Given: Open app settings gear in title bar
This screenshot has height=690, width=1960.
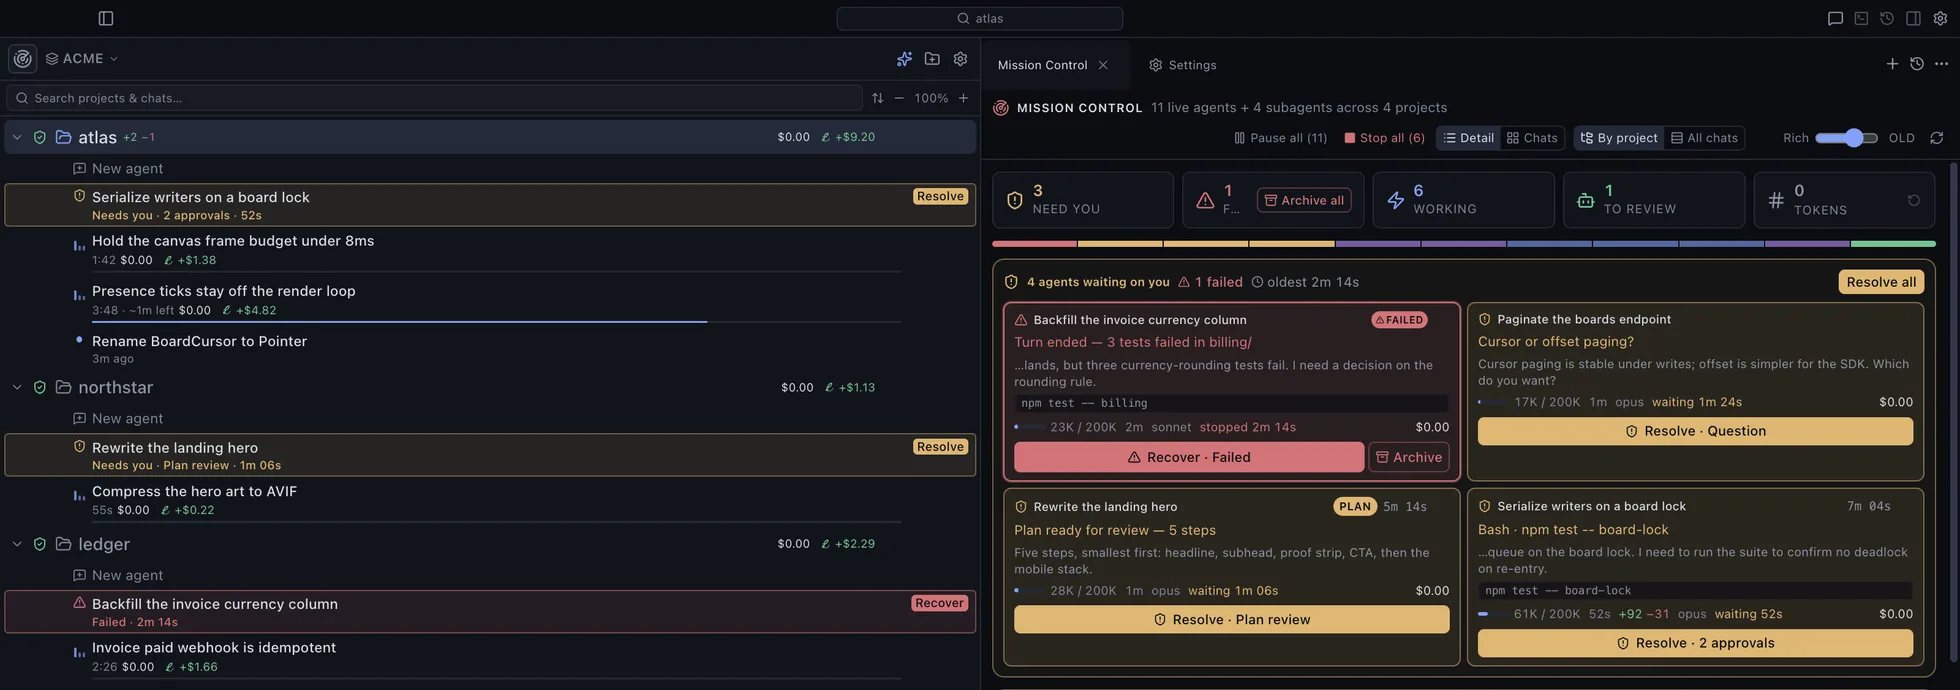Looking at the screenshot, I should pos(1940,18).
